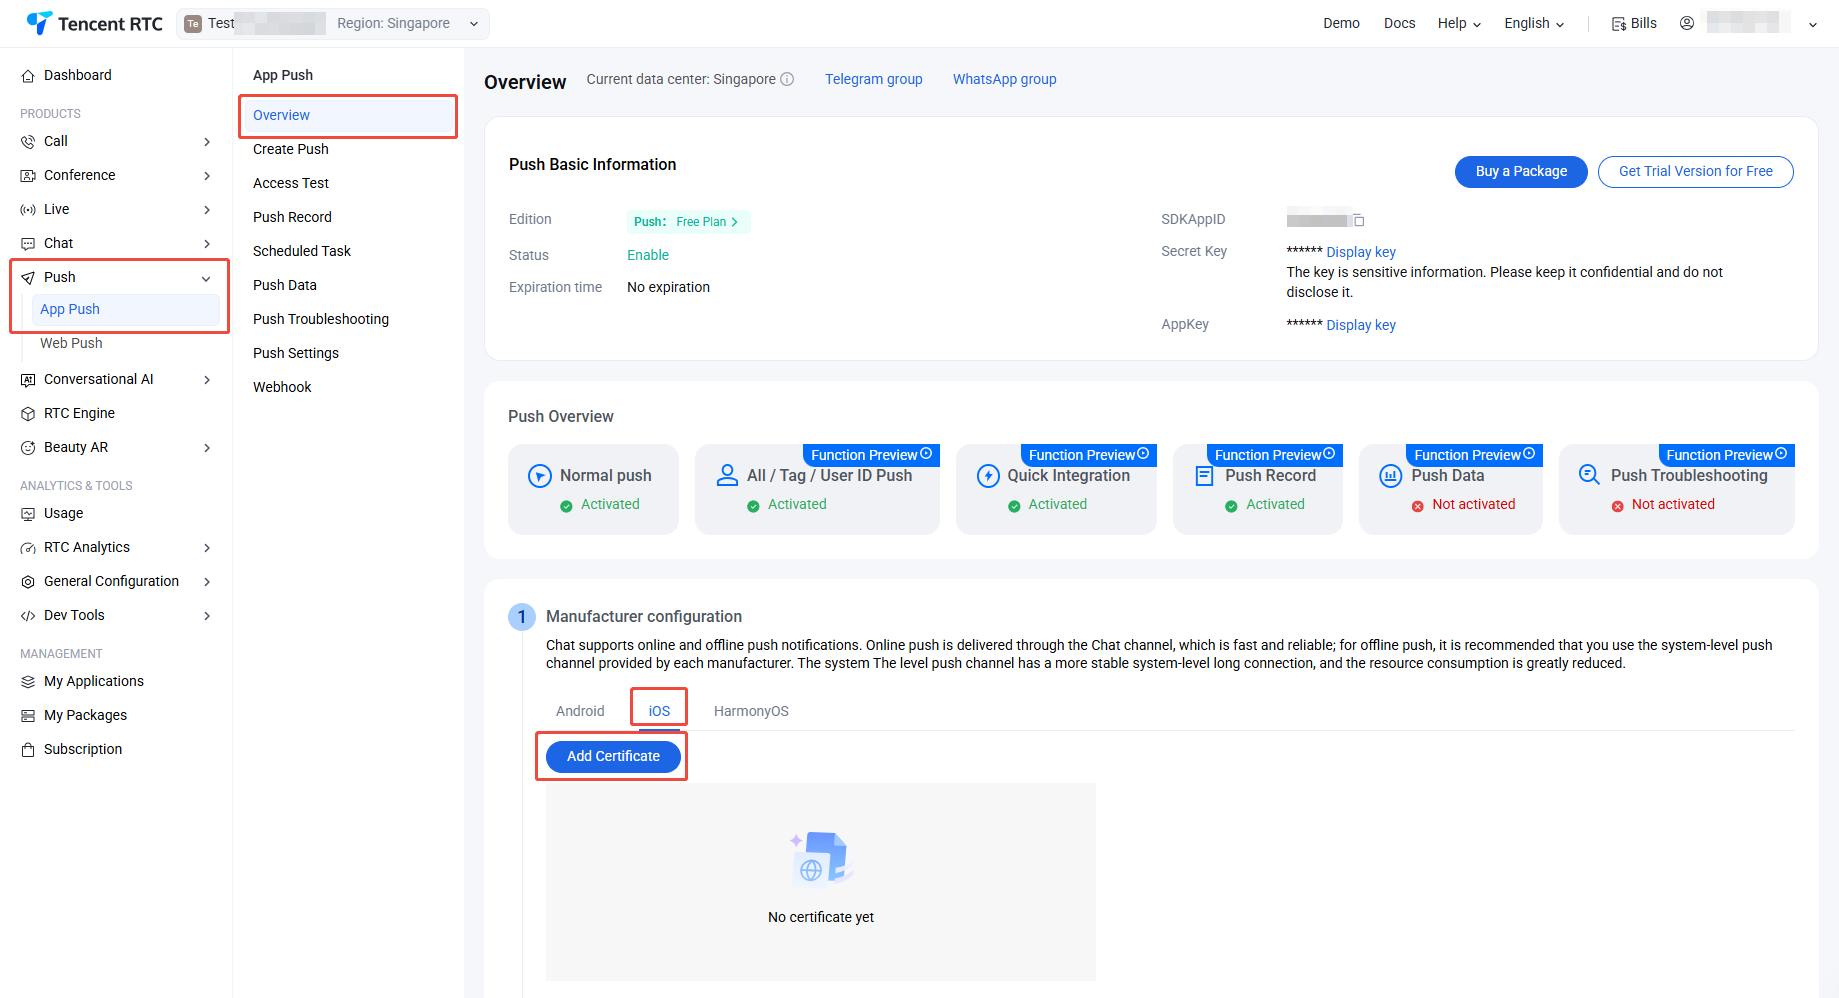The image size is (1839, 998).
Task: Select Web Push in sidebar
Action: coord(71,343)
